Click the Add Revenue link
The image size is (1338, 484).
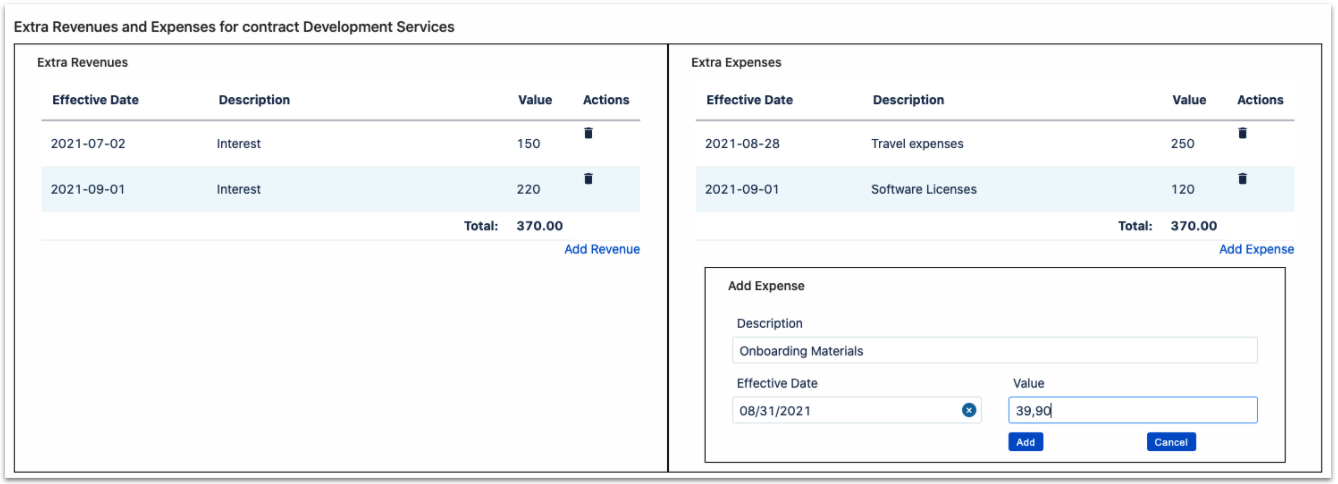click(x=602, y=249)
